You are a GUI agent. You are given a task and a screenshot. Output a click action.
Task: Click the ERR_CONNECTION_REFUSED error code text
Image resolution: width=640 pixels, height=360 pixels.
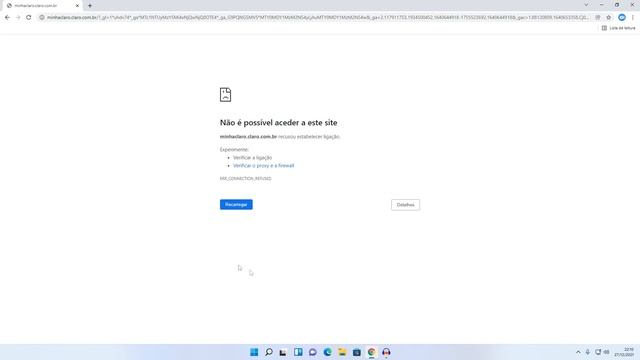(x=245, y=179)
